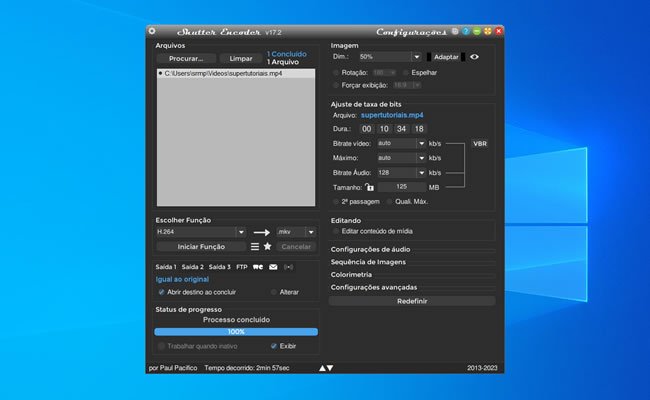Click the padlock next to Tamanho
Screen dimensions: 650x400
point(369,187)
